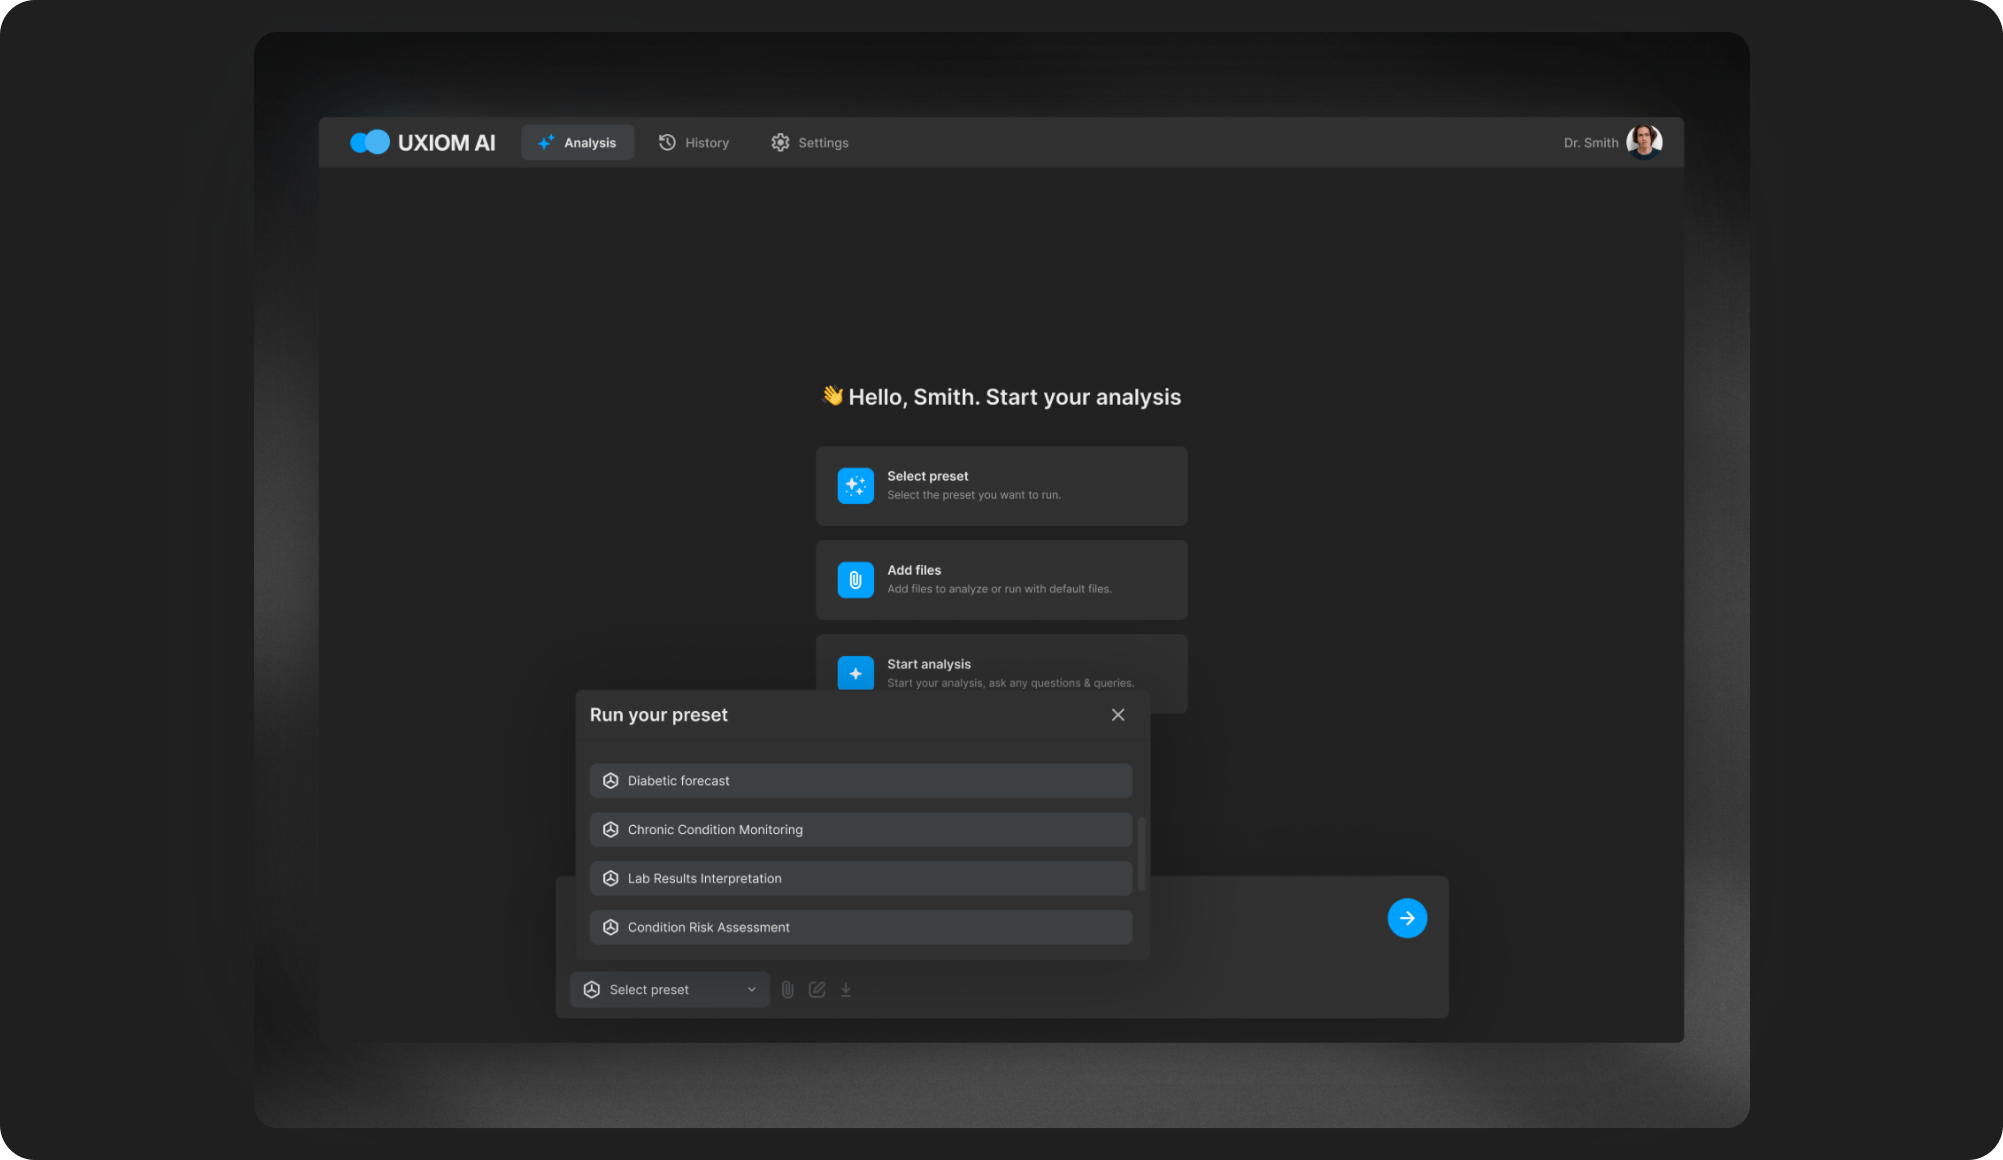2003x1160 pixels.
Task: Click the download icon in the input bar
Action: [x=846, y=989]
